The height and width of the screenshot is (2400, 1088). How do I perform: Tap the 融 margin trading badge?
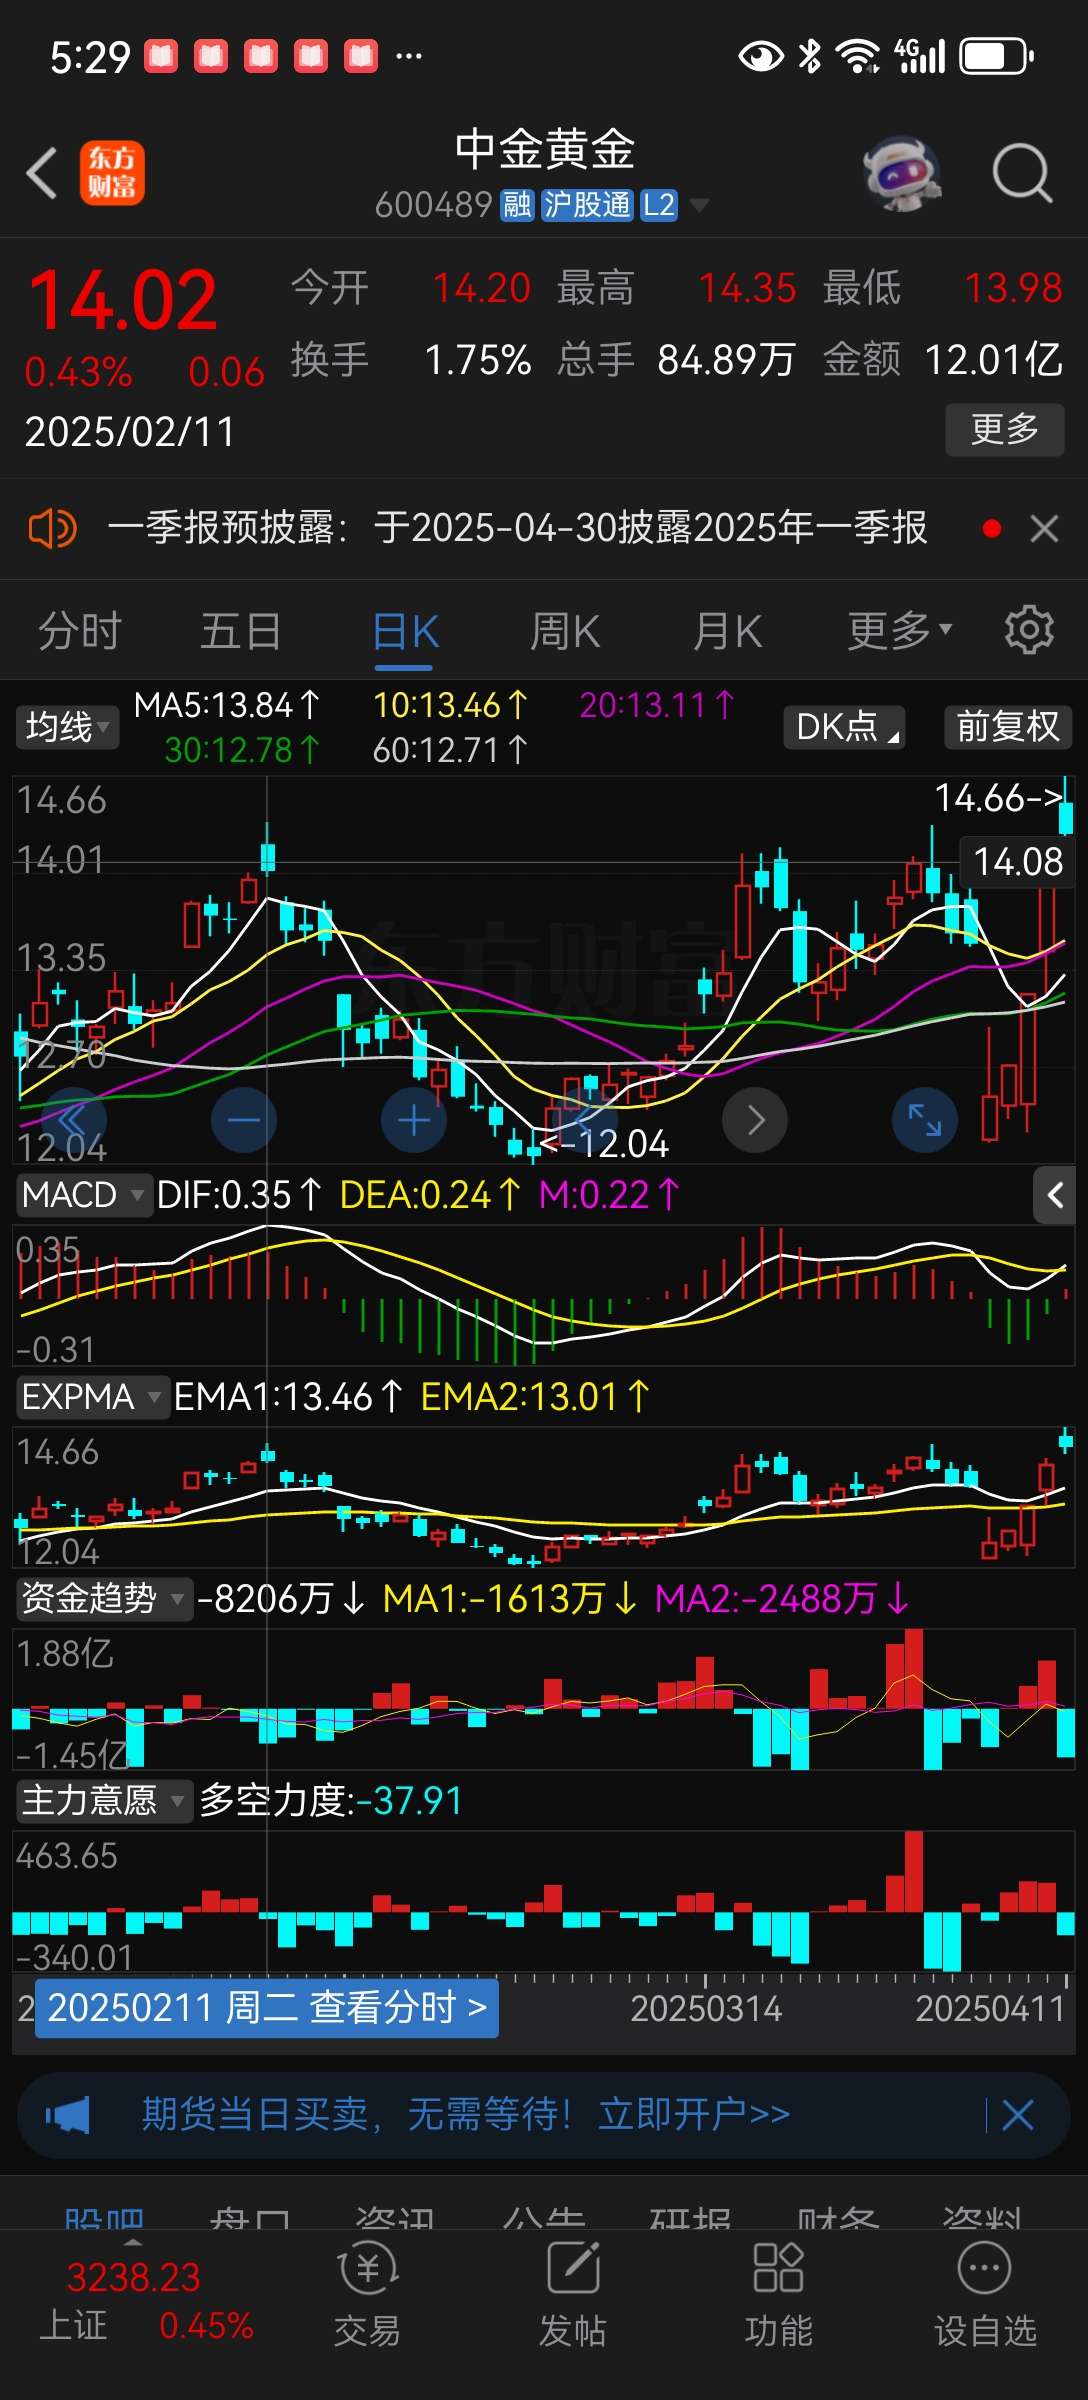tap(517, 205)
